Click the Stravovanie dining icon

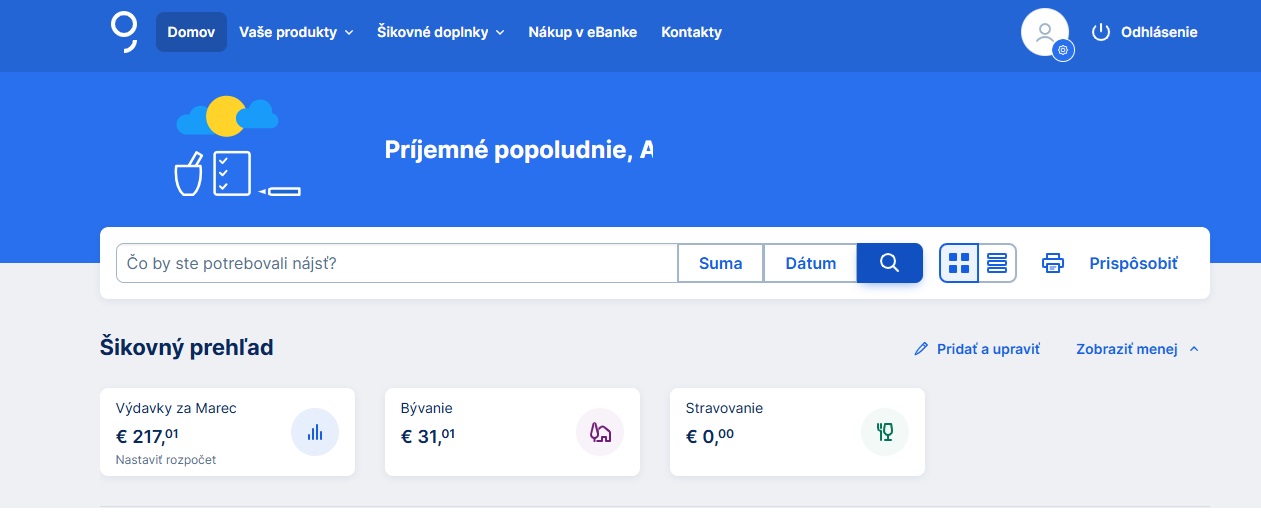click(885, 432)
